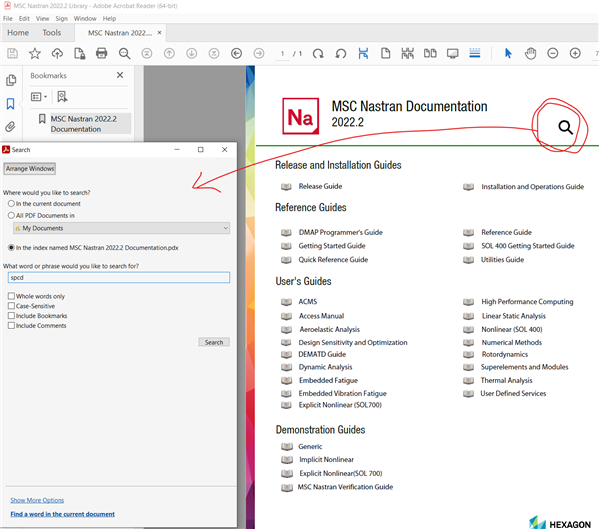Screen dimensions: 599x529
Task: Open the Quick Reference Guide link
Action: click(333, 260)
